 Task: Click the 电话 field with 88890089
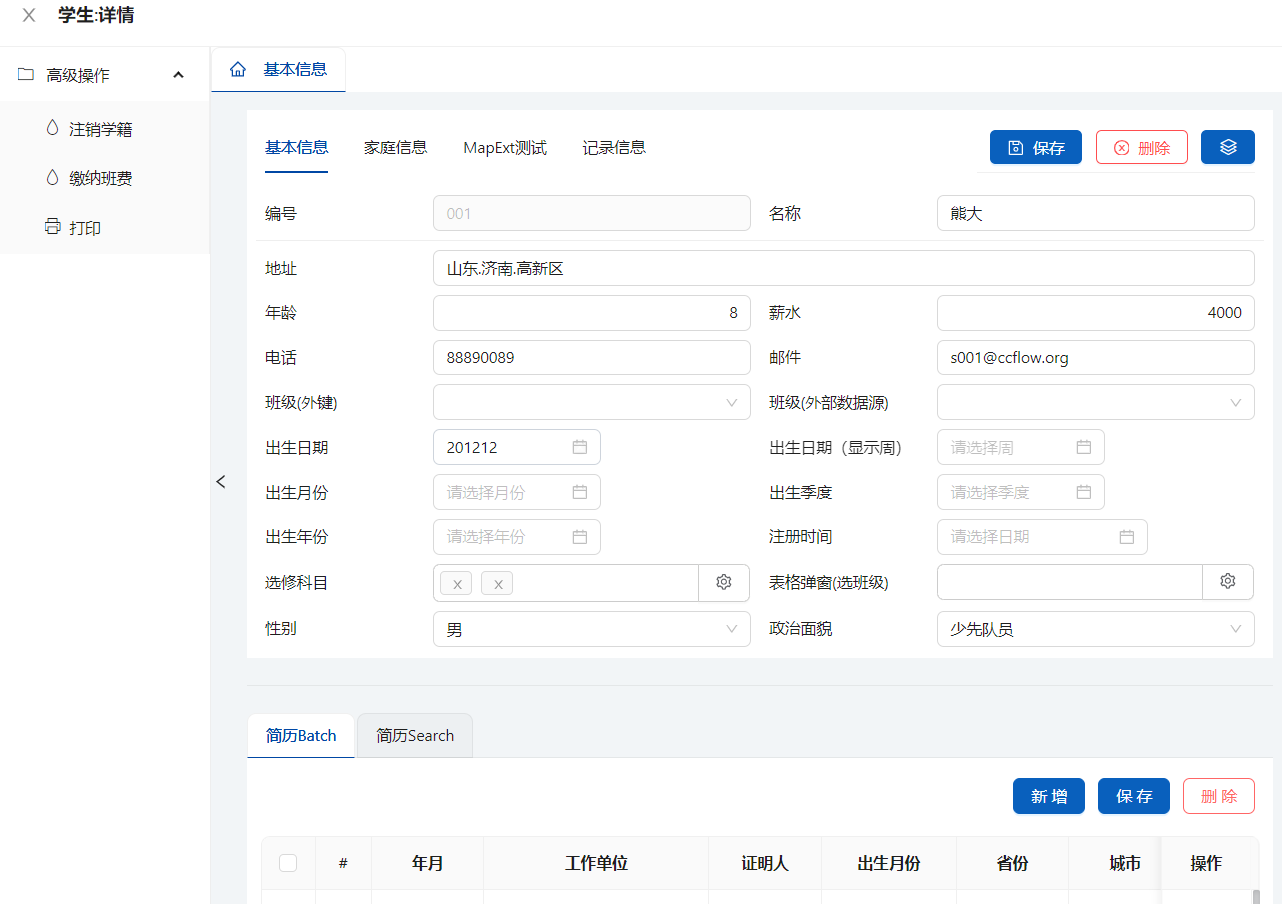pos(591,357)
